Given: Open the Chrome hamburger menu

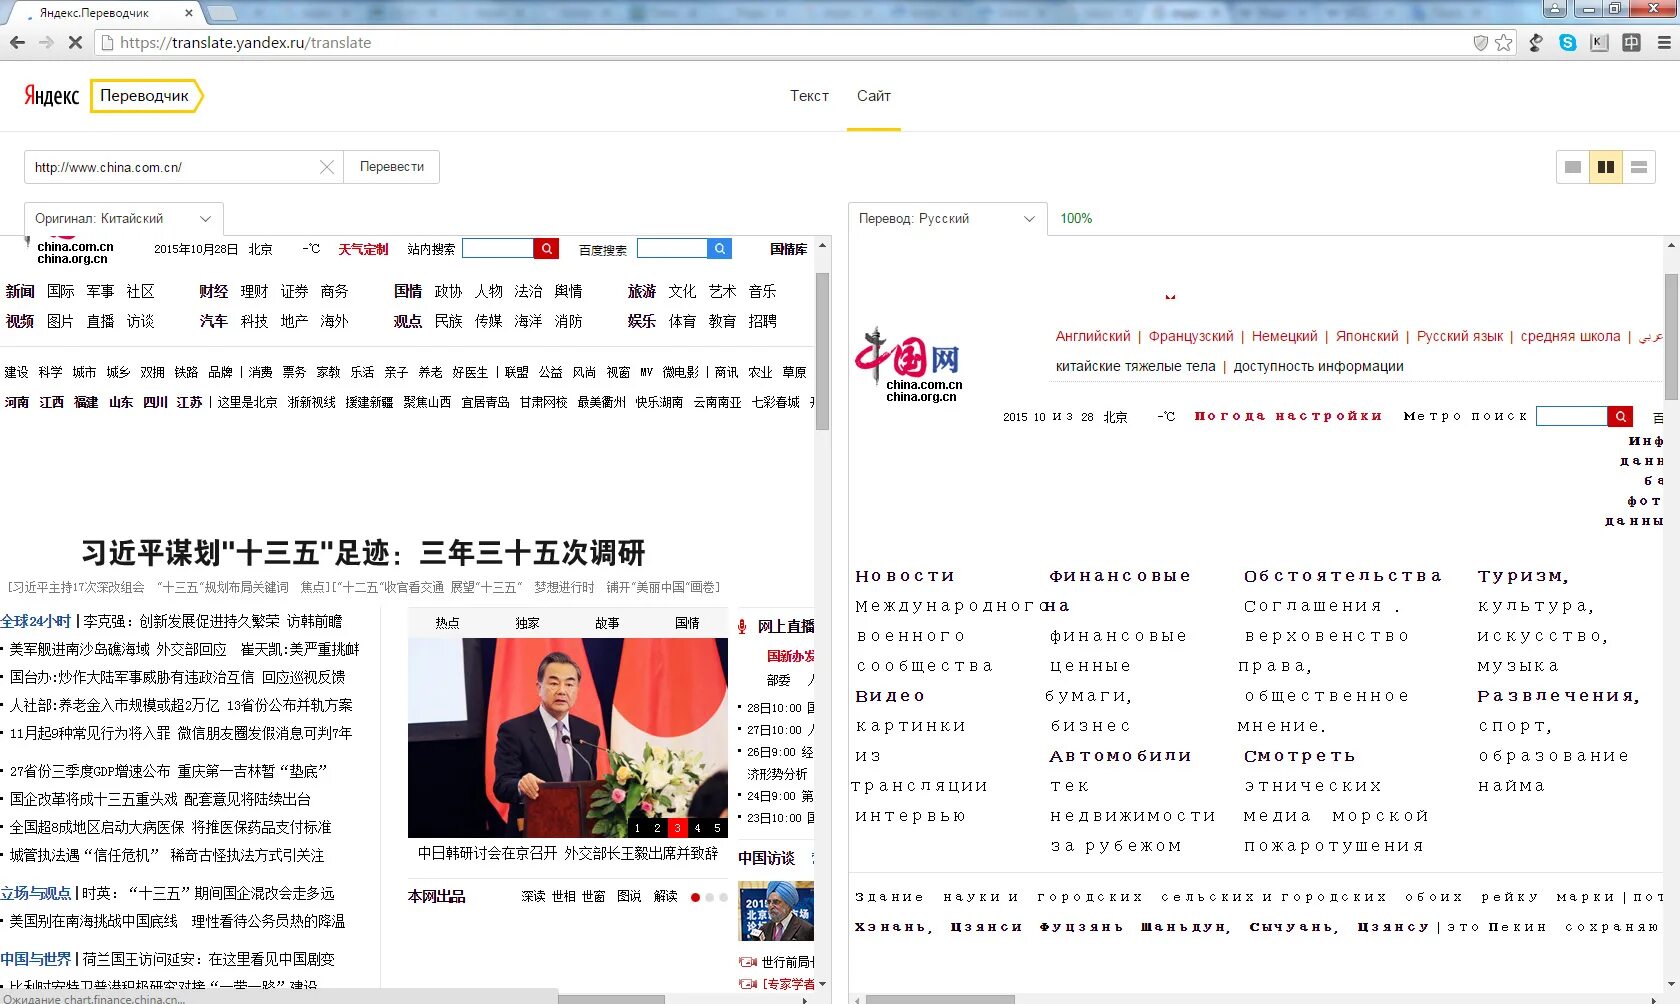Looking at the screenshot, I should (x=1664, y=43).
